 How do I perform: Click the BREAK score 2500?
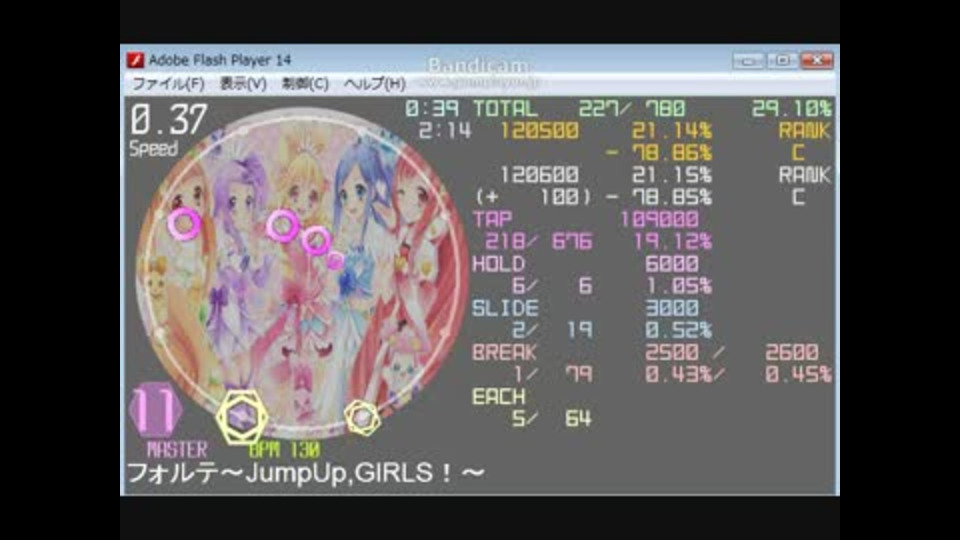point(672,353)
